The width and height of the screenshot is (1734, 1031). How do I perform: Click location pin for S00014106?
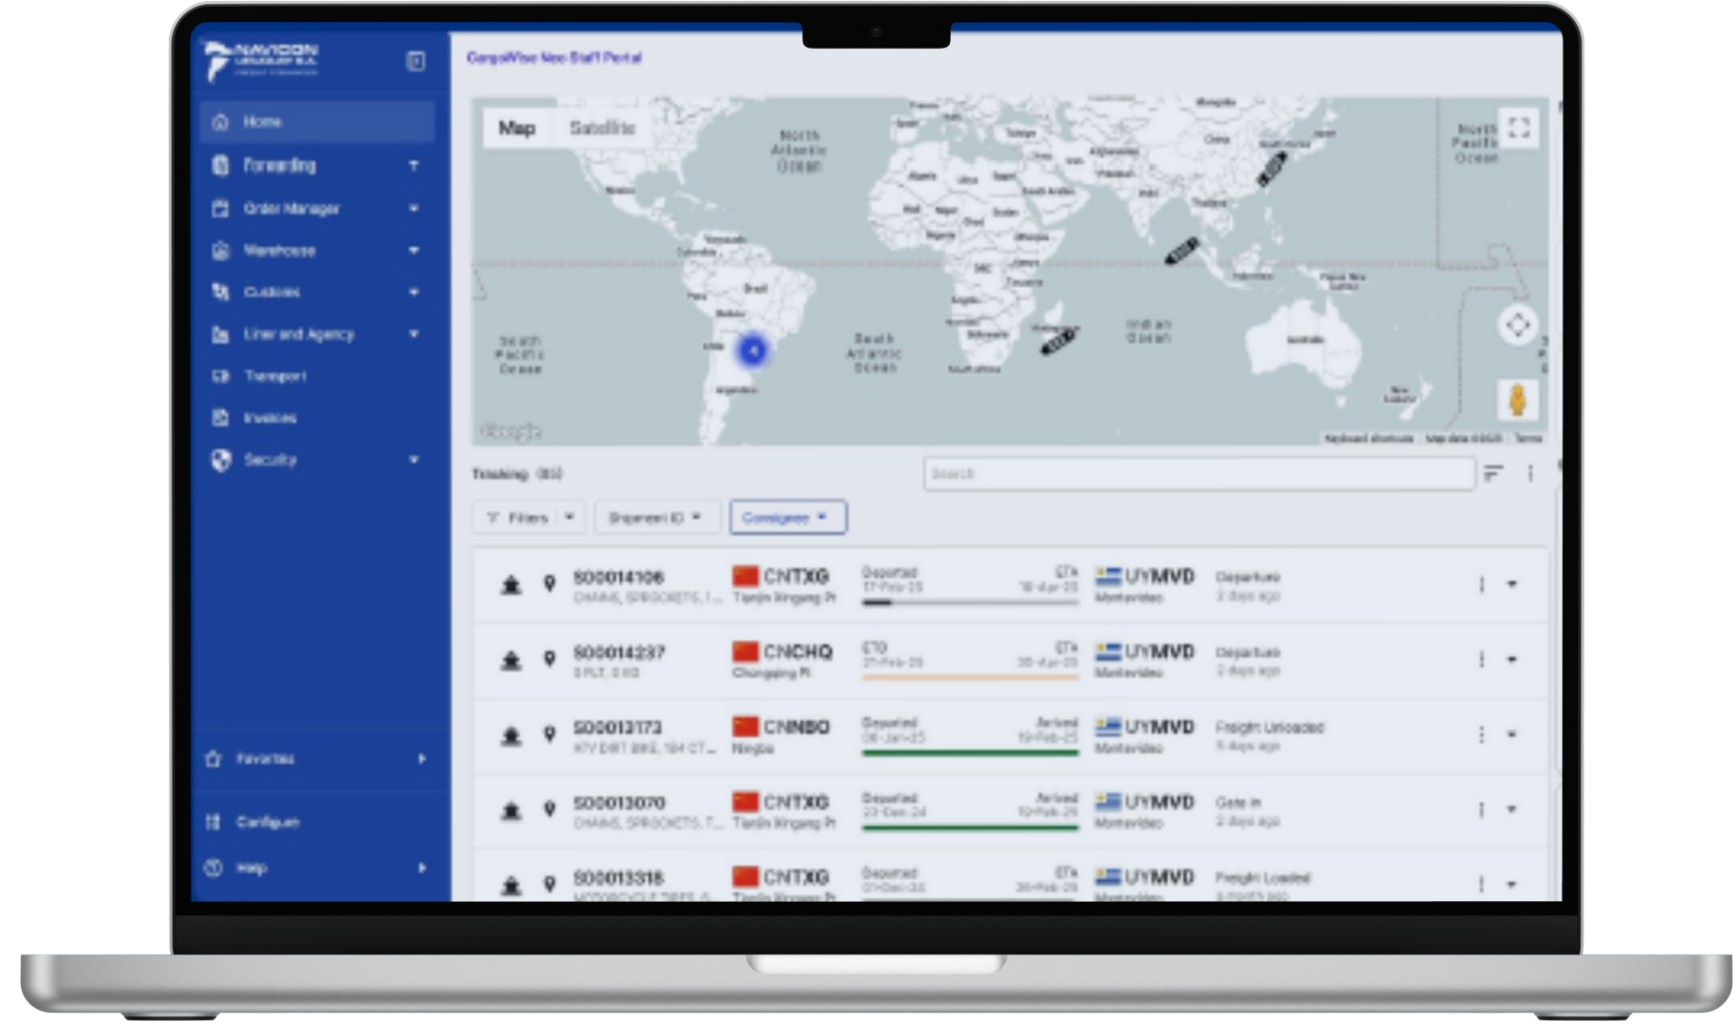pyautogui.click(x=549, y=584)
